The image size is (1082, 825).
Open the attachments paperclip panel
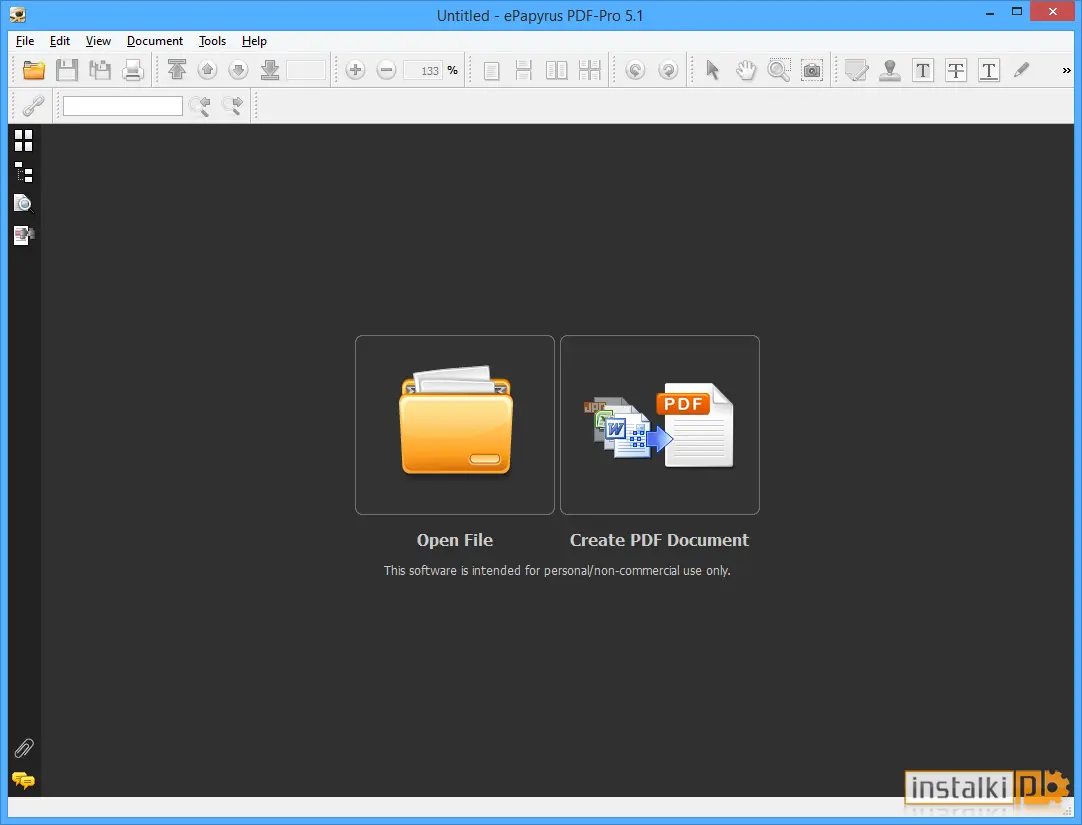(x=23, y=748)
